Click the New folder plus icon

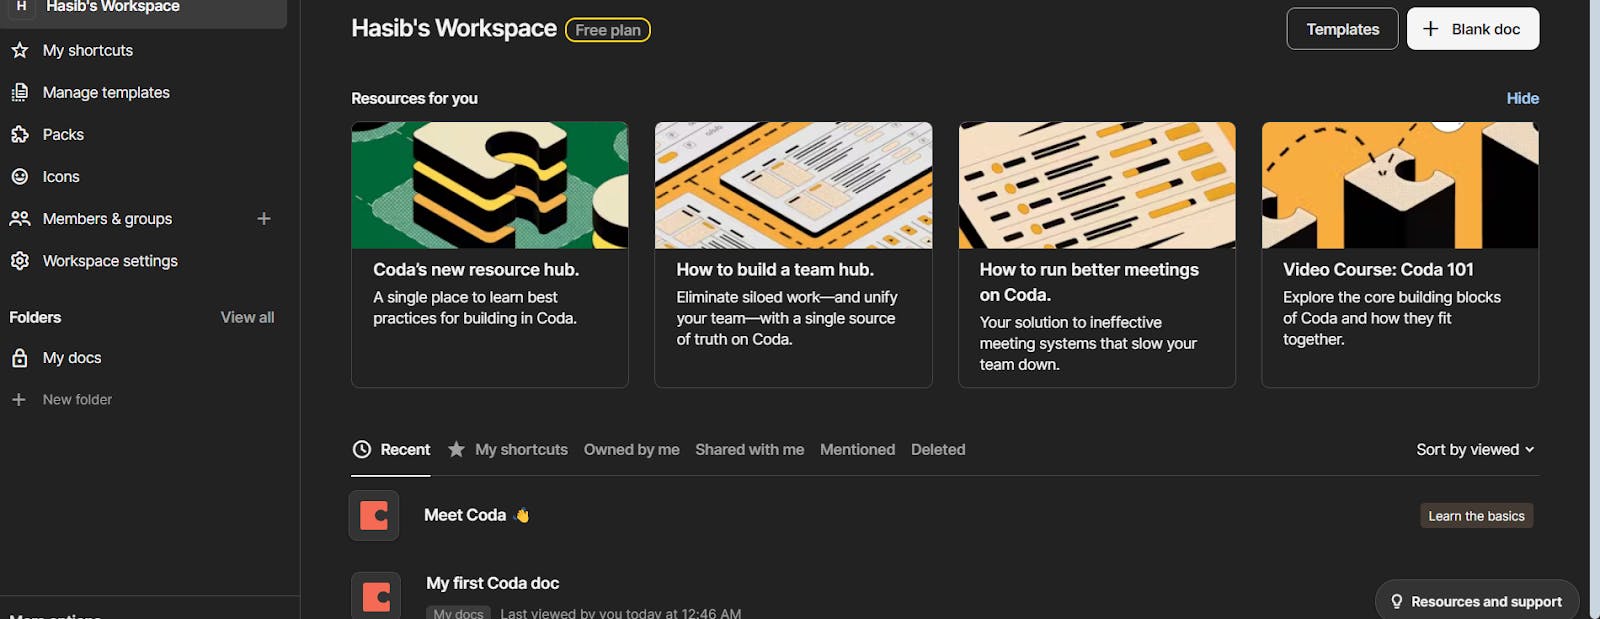point(18,399)
